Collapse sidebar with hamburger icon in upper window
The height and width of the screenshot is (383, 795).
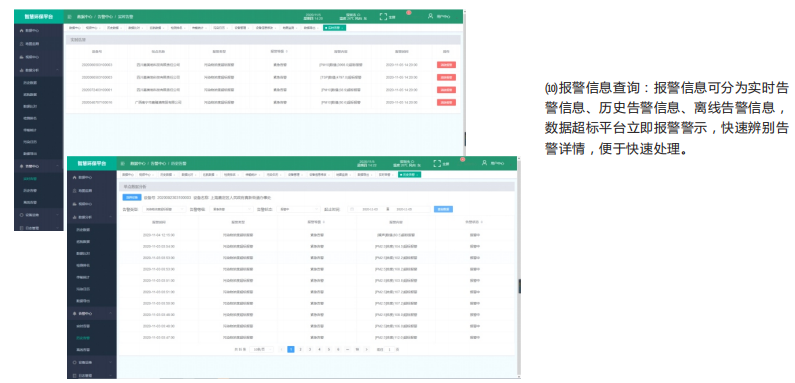[x=69, y=17]
